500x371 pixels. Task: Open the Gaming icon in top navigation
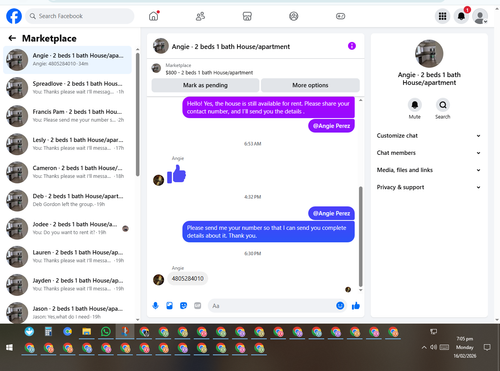[340, 16]
